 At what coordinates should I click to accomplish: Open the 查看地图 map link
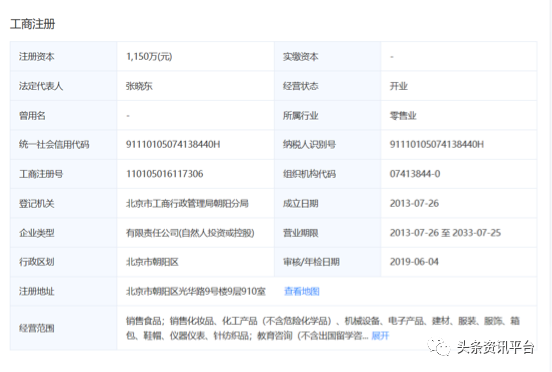[302, 291]
